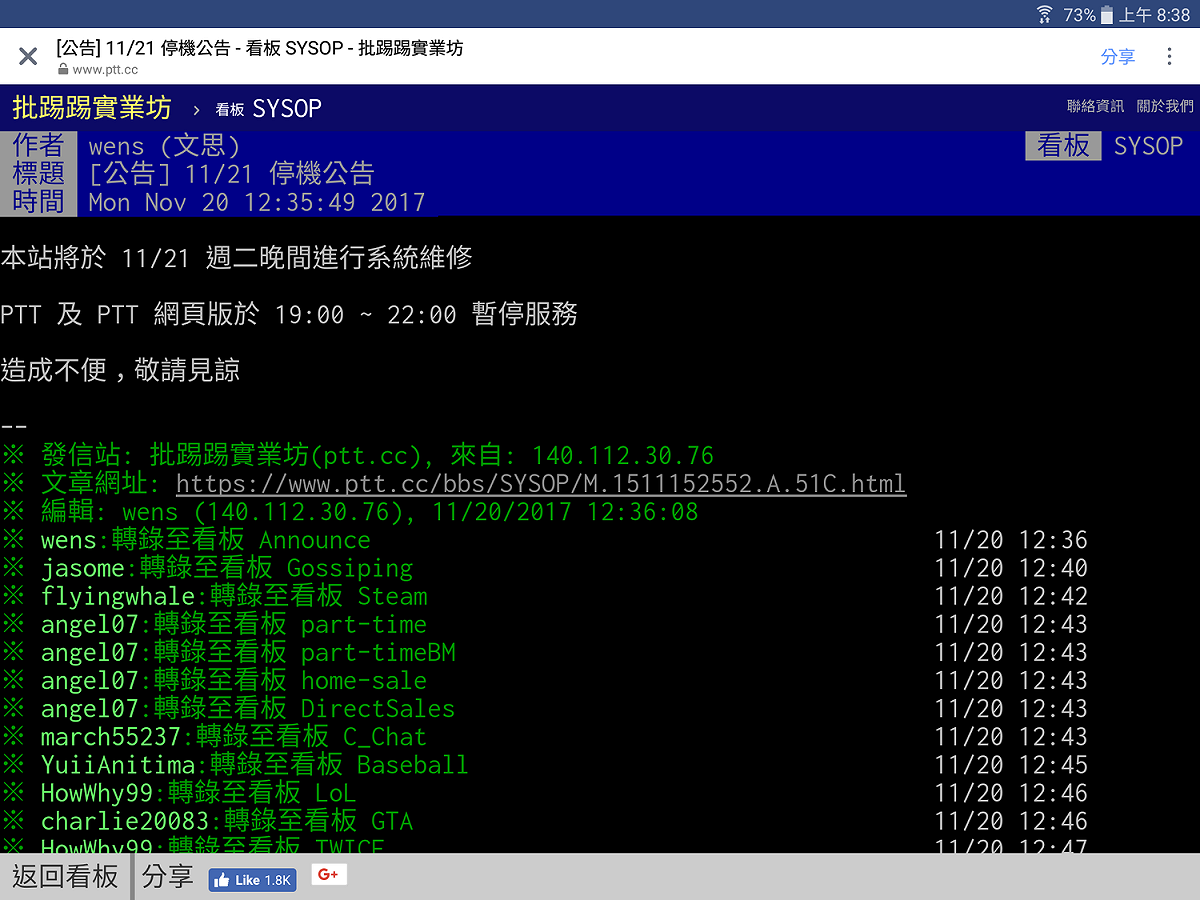
Task: Click row angel07:轉錄至看板 part-time
Action: (x=544, y=624)
